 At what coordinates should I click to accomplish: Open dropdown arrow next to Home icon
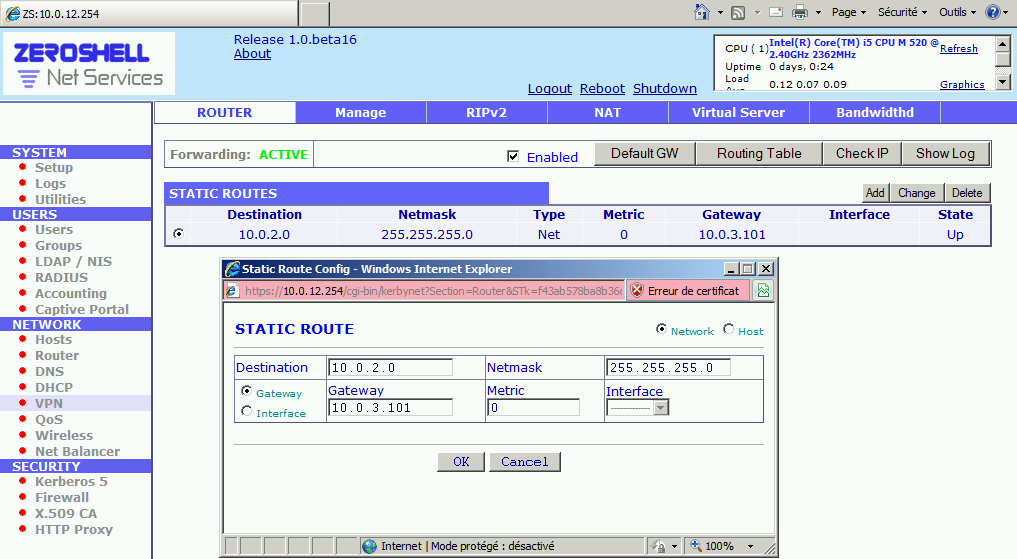[x=720, y=12]
